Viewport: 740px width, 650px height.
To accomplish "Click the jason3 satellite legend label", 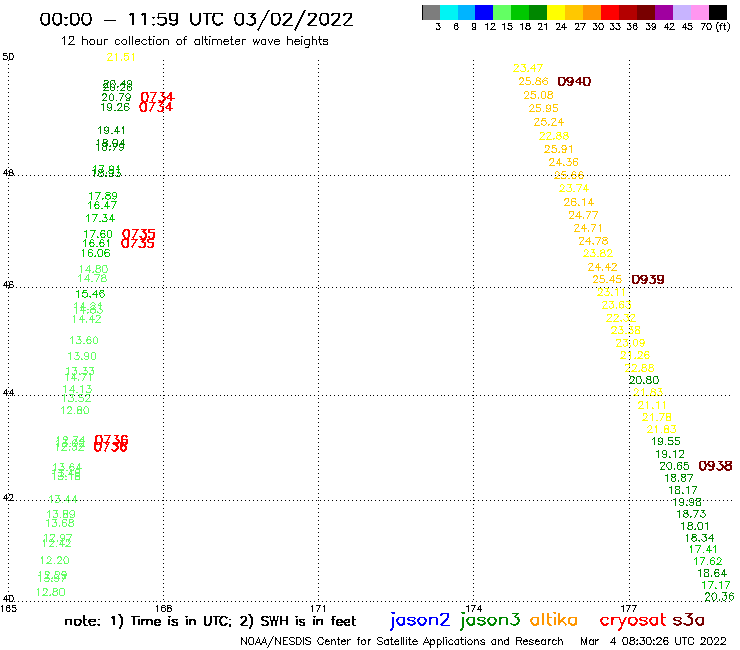I will click(490, 620).
